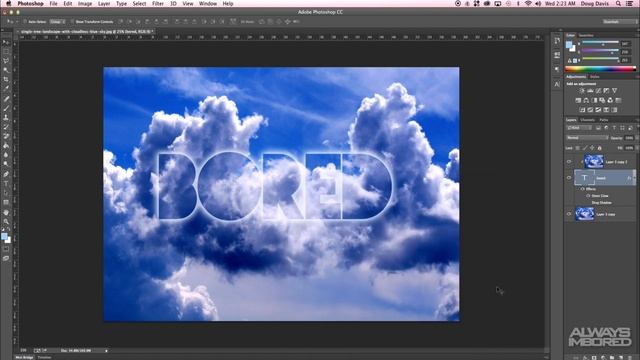Screen dimensions: 640x360
Task: Switch to the Styles tab
Action: [x=595, y=76]
